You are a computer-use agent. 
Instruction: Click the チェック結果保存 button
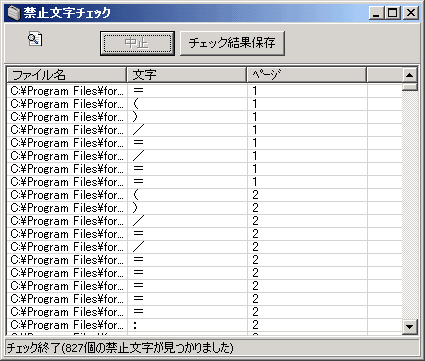[232, 43]
